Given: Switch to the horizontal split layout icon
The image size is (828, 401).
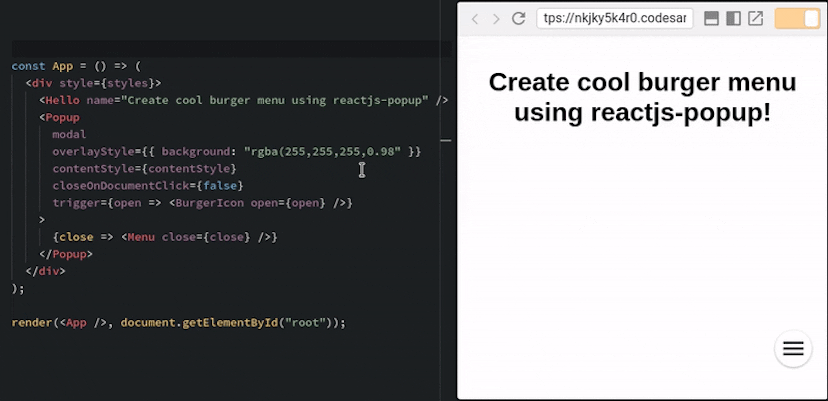Looking at the screenshot, I should pos(712,19).
